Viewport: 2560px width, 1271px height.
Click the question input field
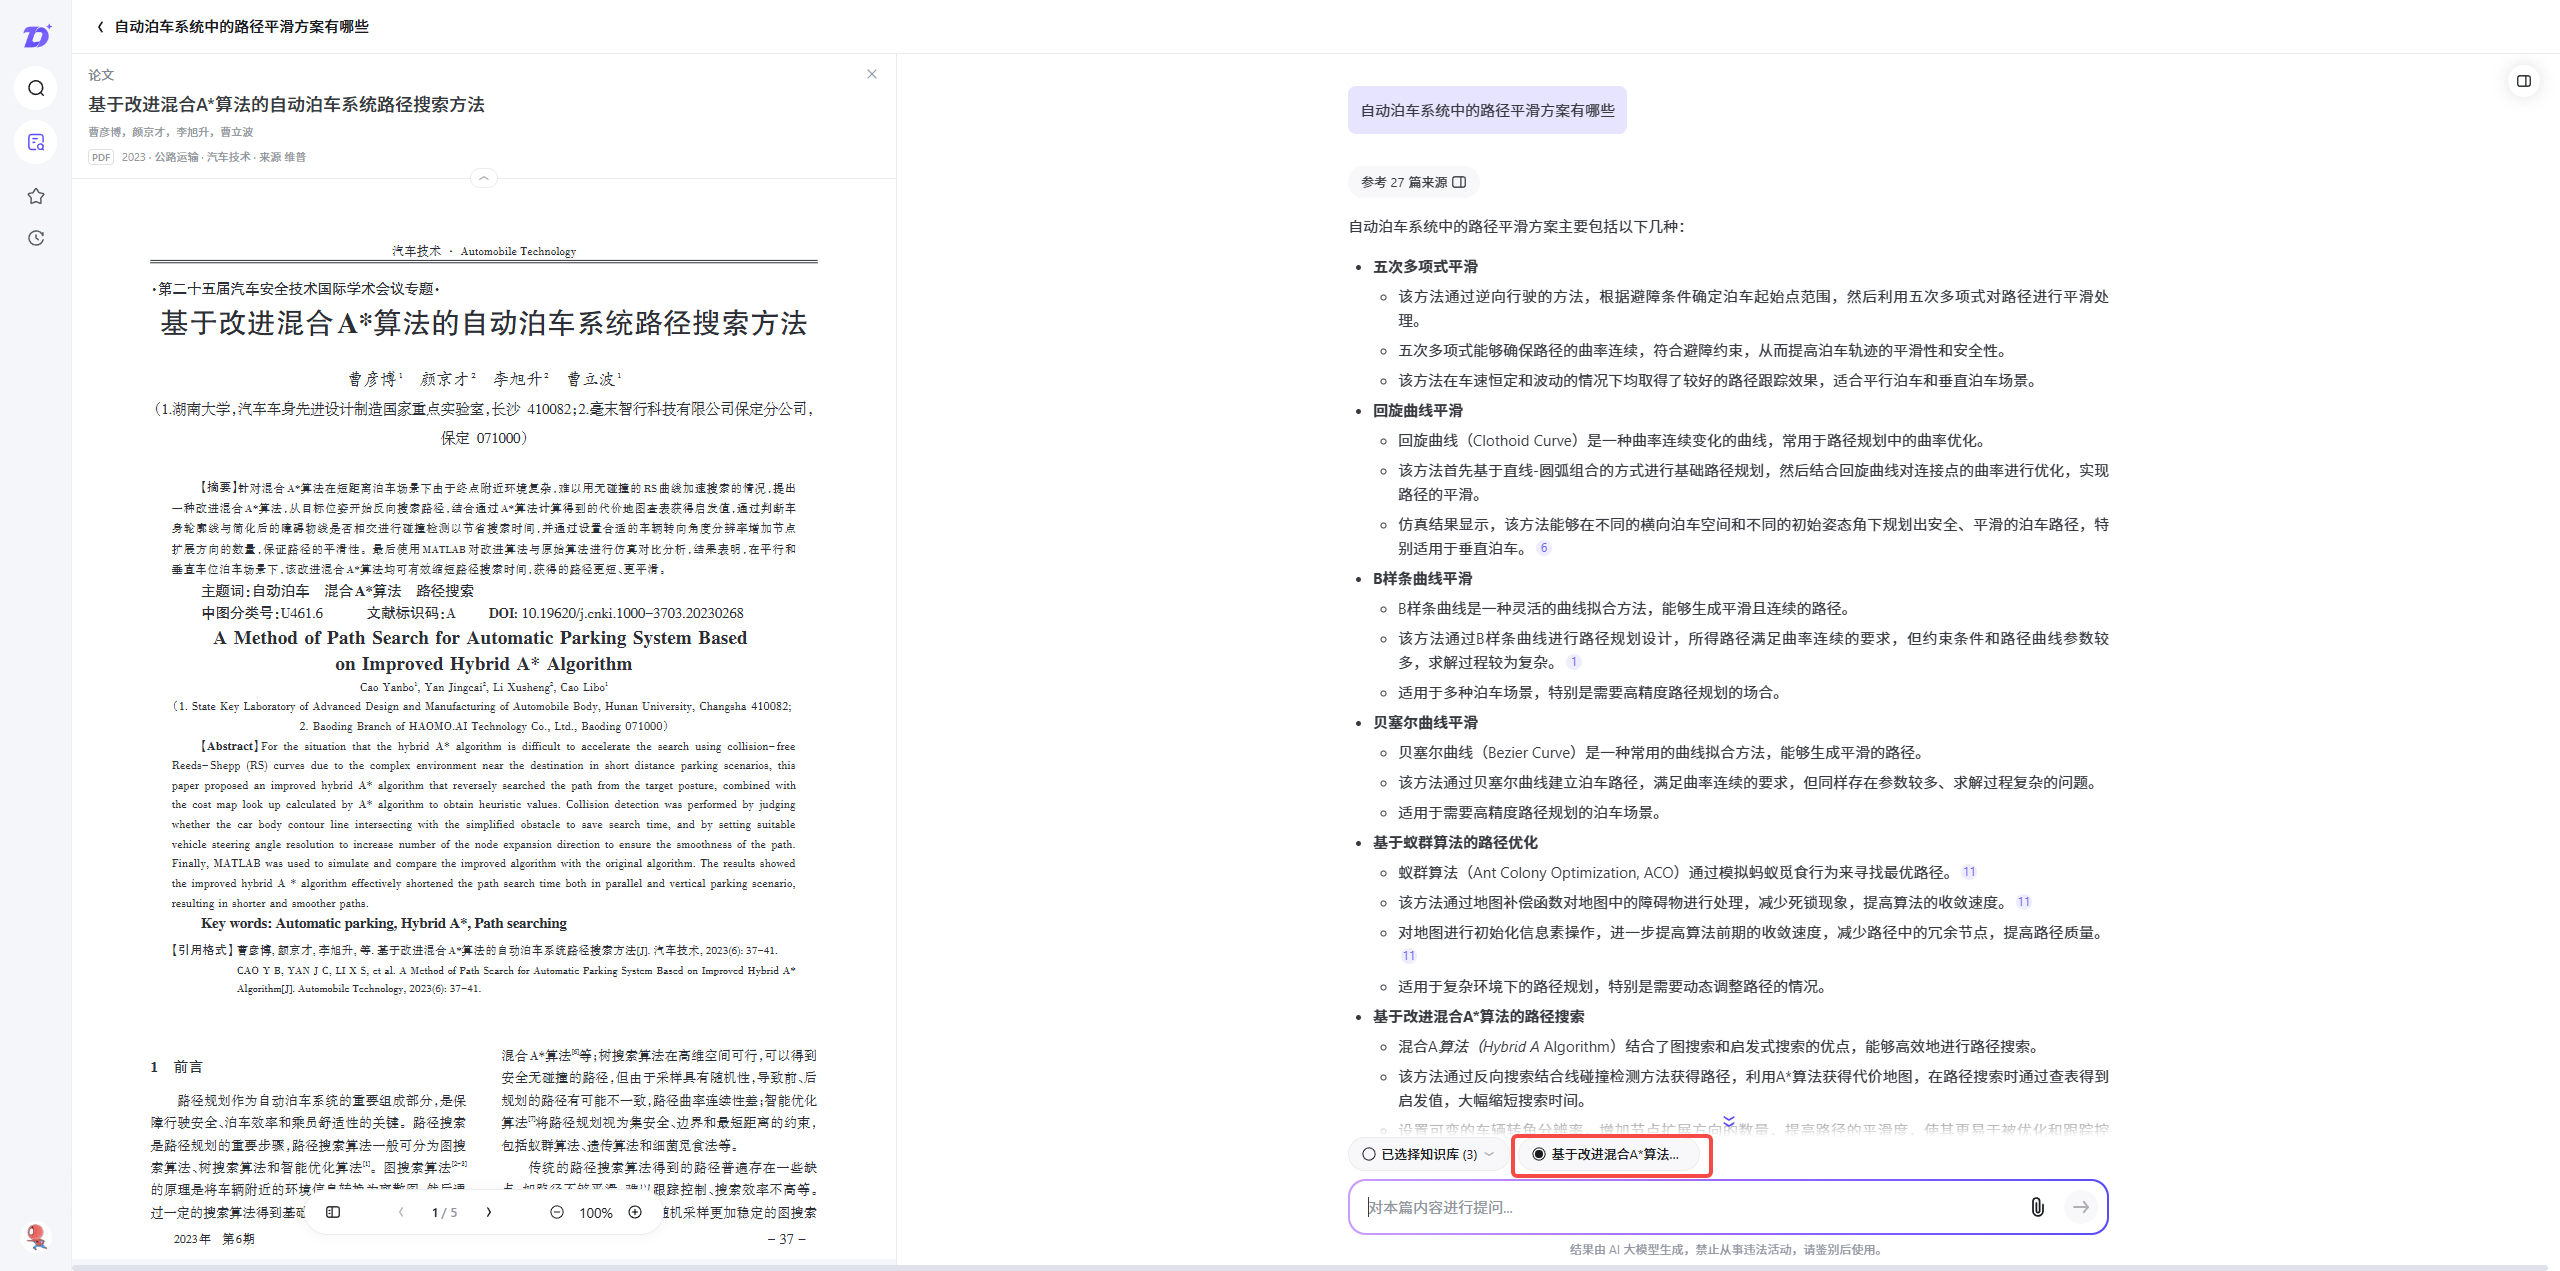(1690, 1207)
